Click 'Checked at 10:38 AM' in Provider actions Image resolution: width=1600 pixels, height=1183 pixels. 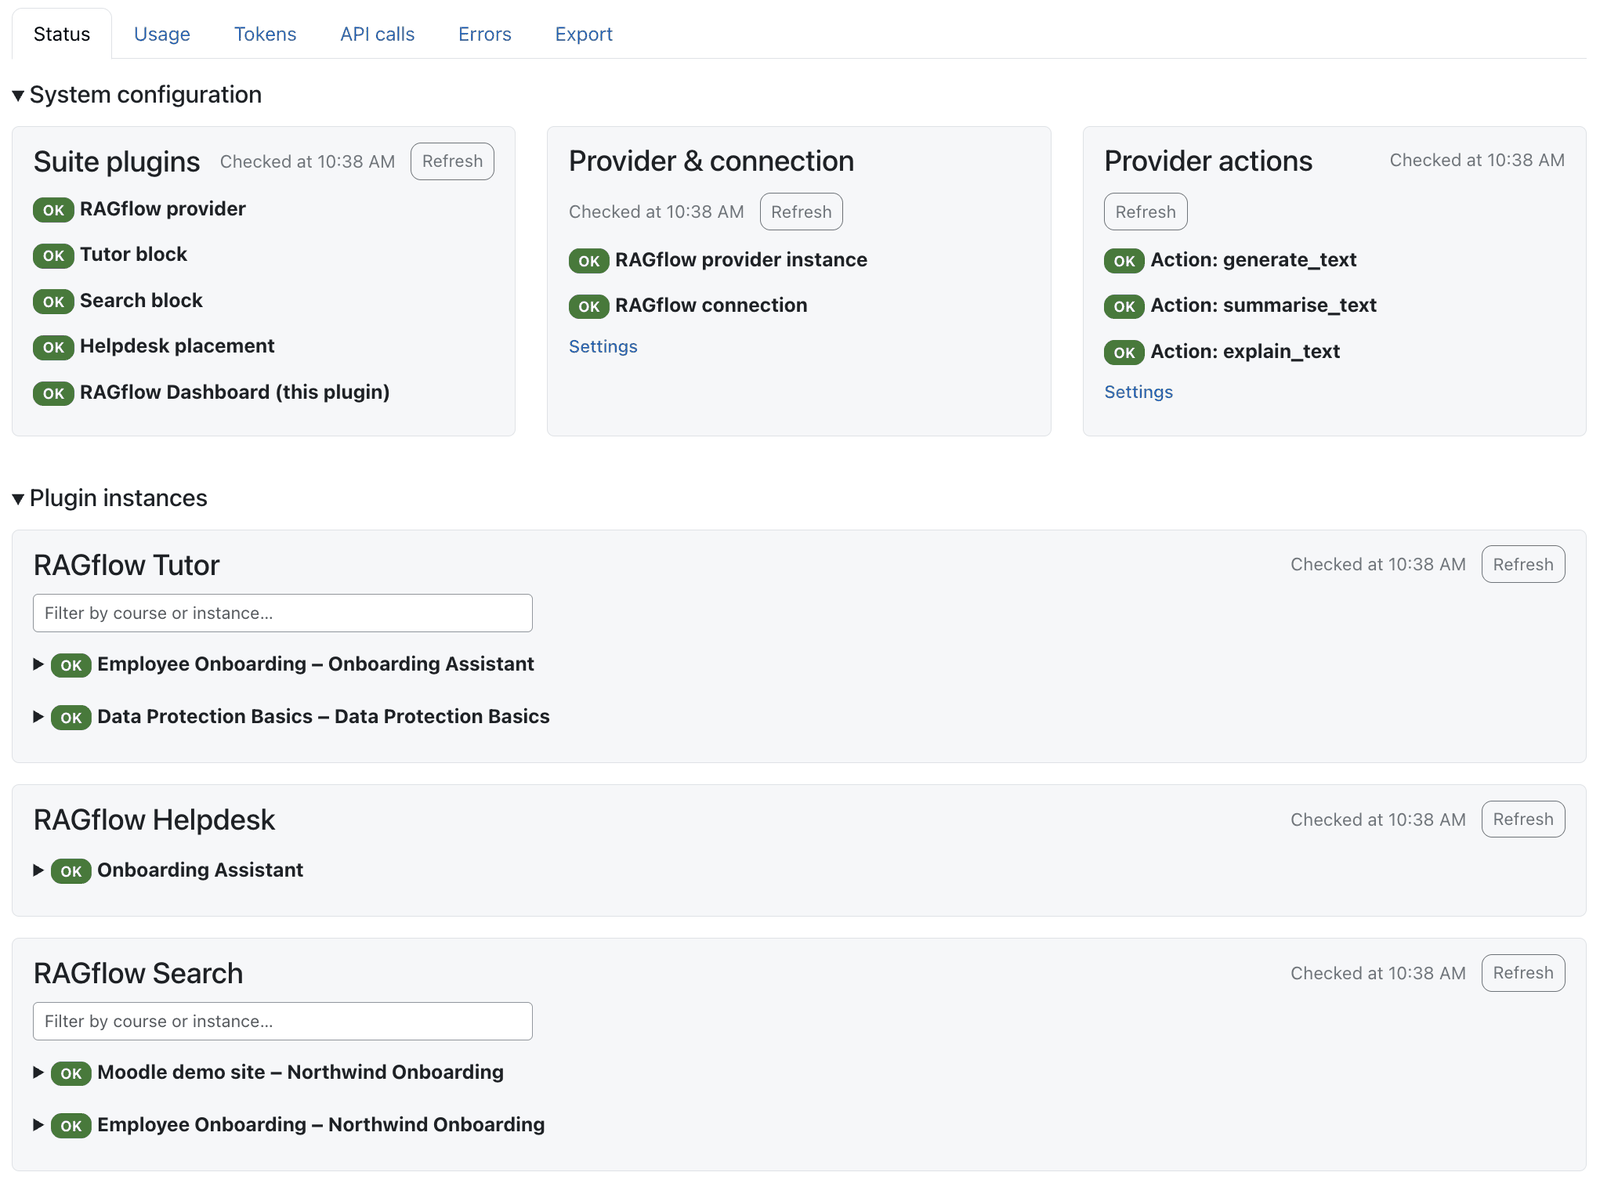click(x=1477, y=160)
